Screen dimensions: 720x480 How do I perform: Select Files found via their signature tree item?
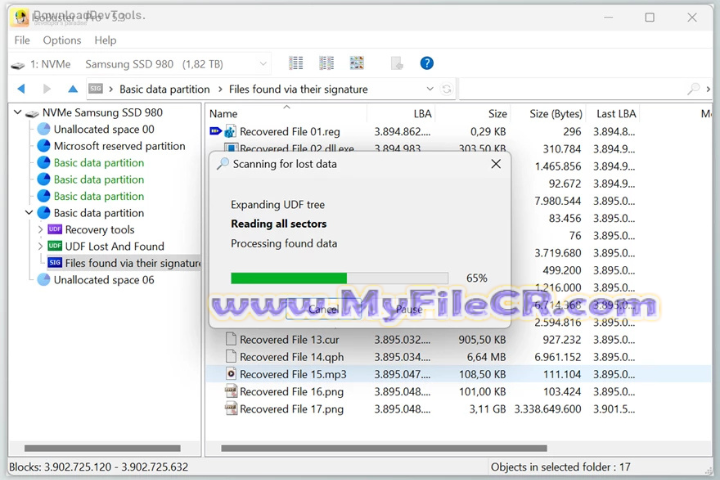coord(133,263)
